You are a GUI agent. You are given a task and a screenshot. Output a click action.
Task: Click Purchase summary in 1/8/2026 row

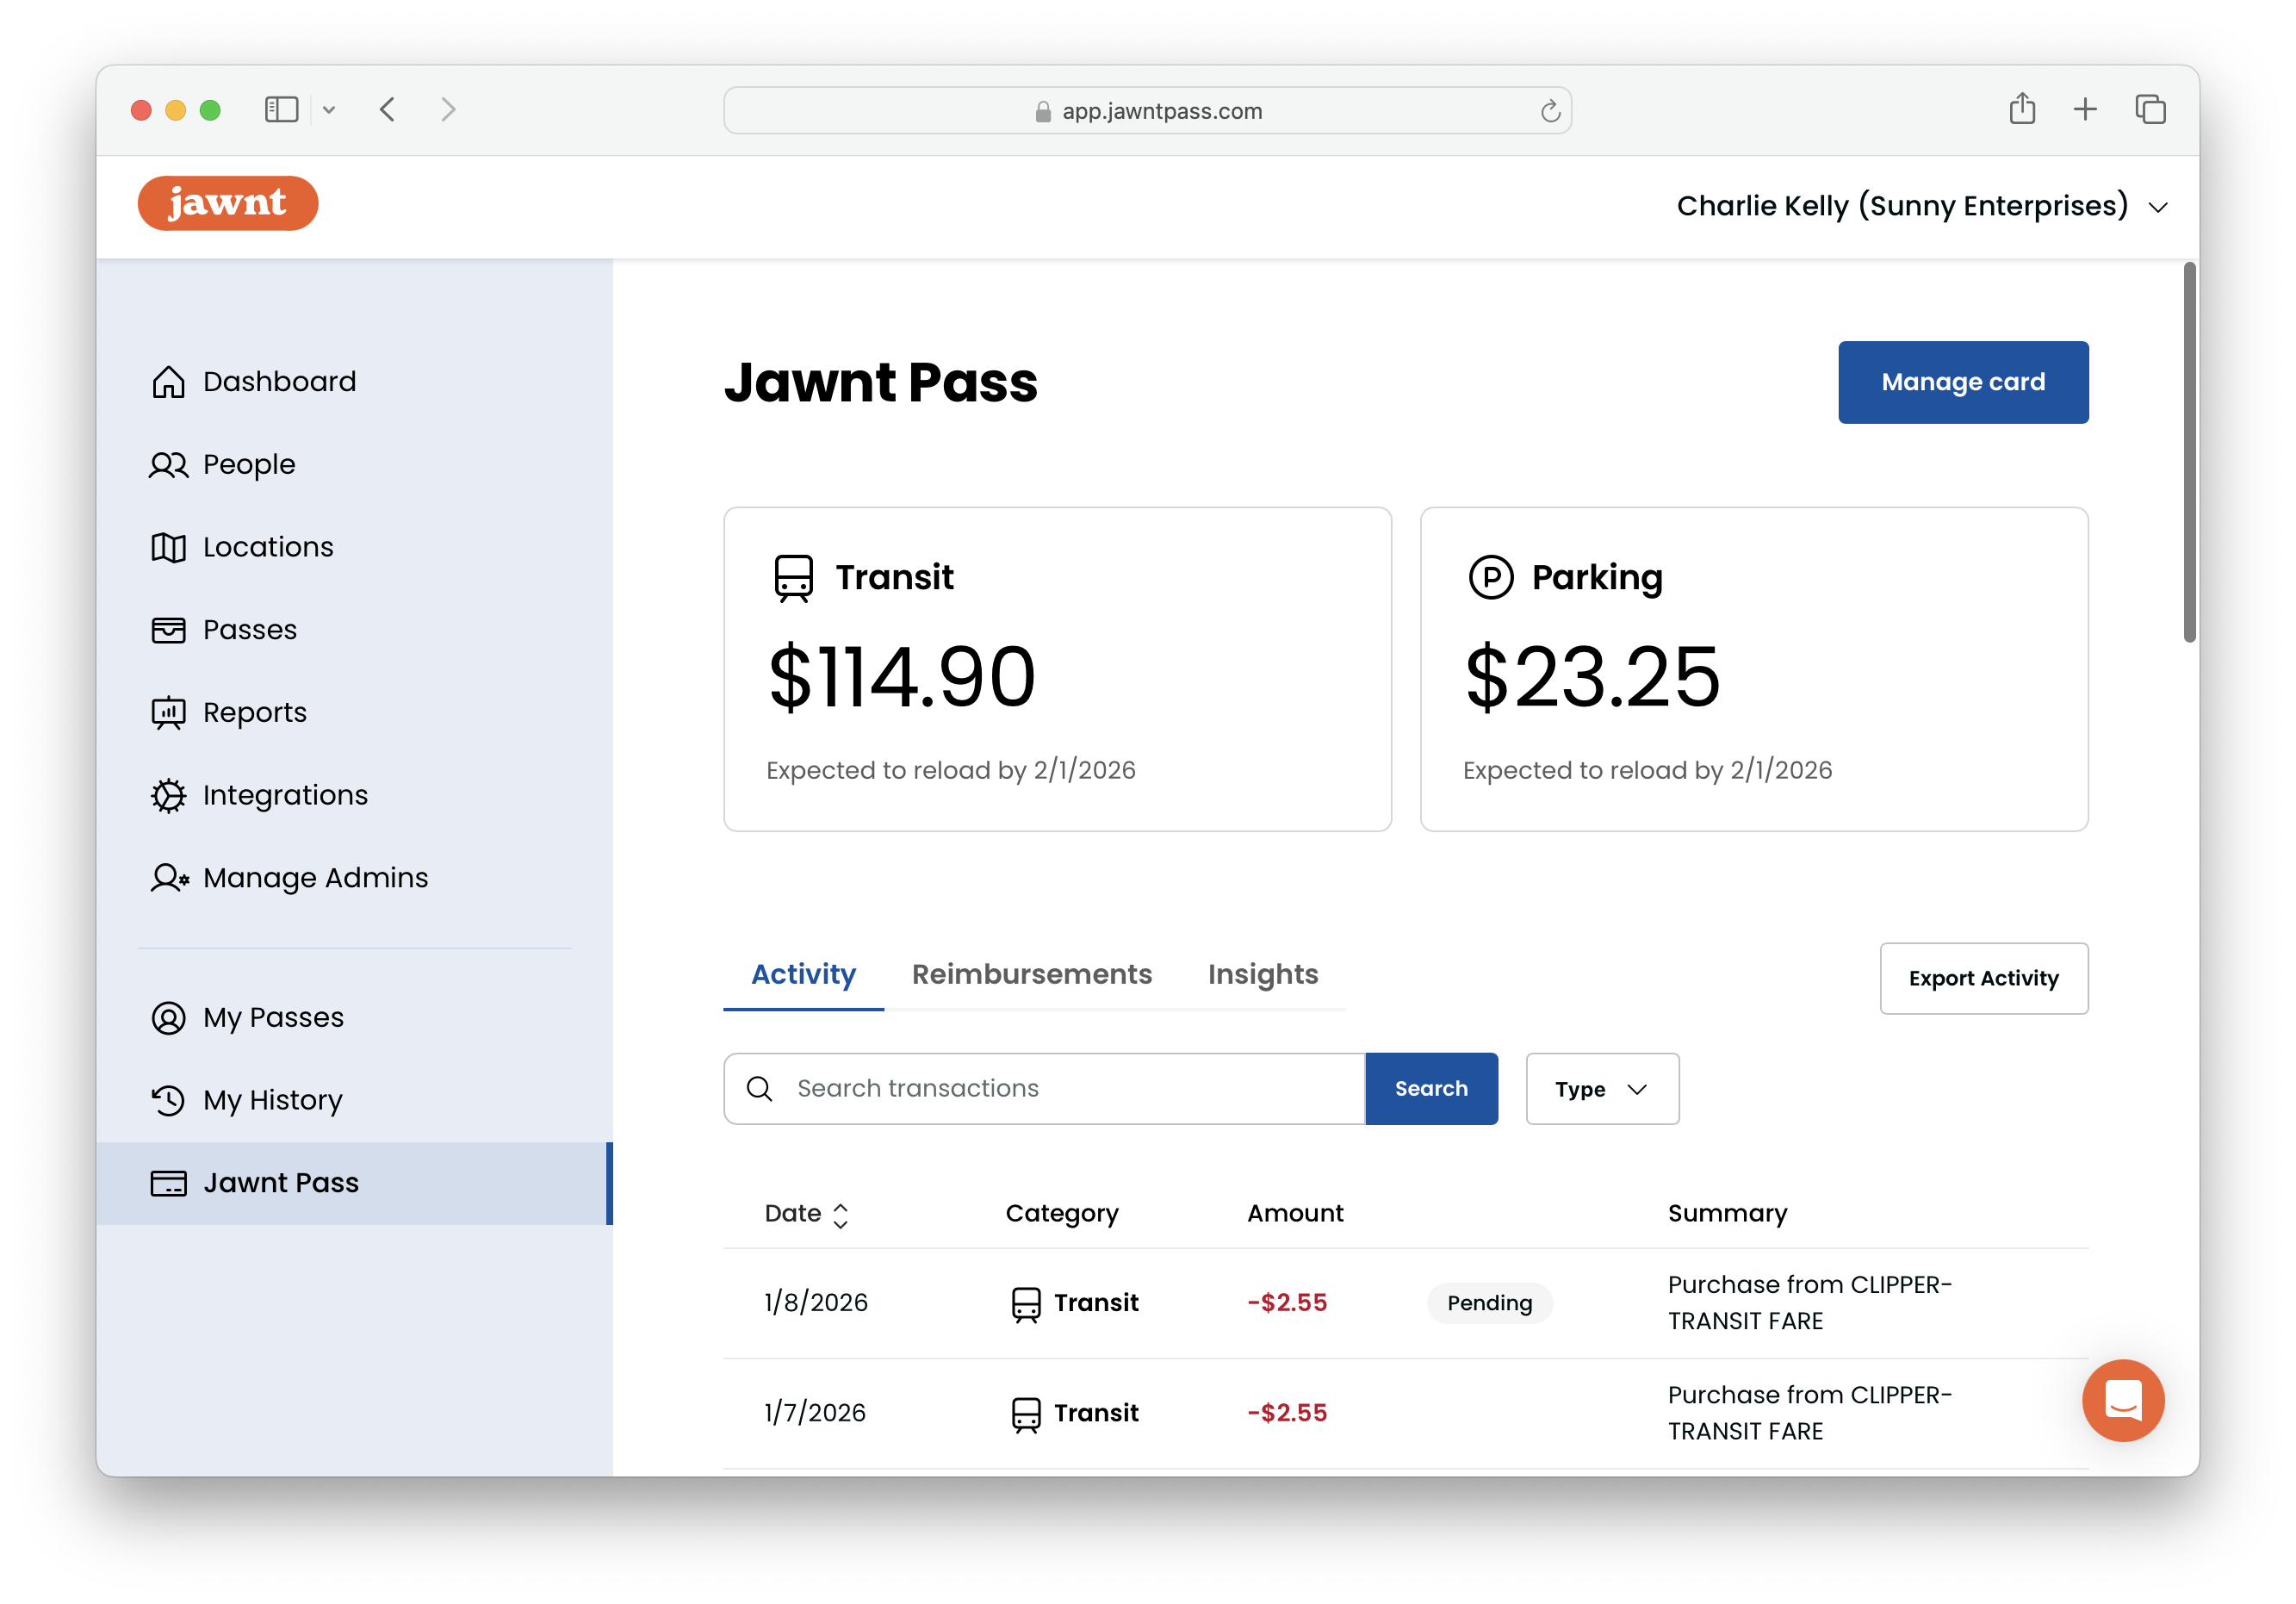1809,1303
